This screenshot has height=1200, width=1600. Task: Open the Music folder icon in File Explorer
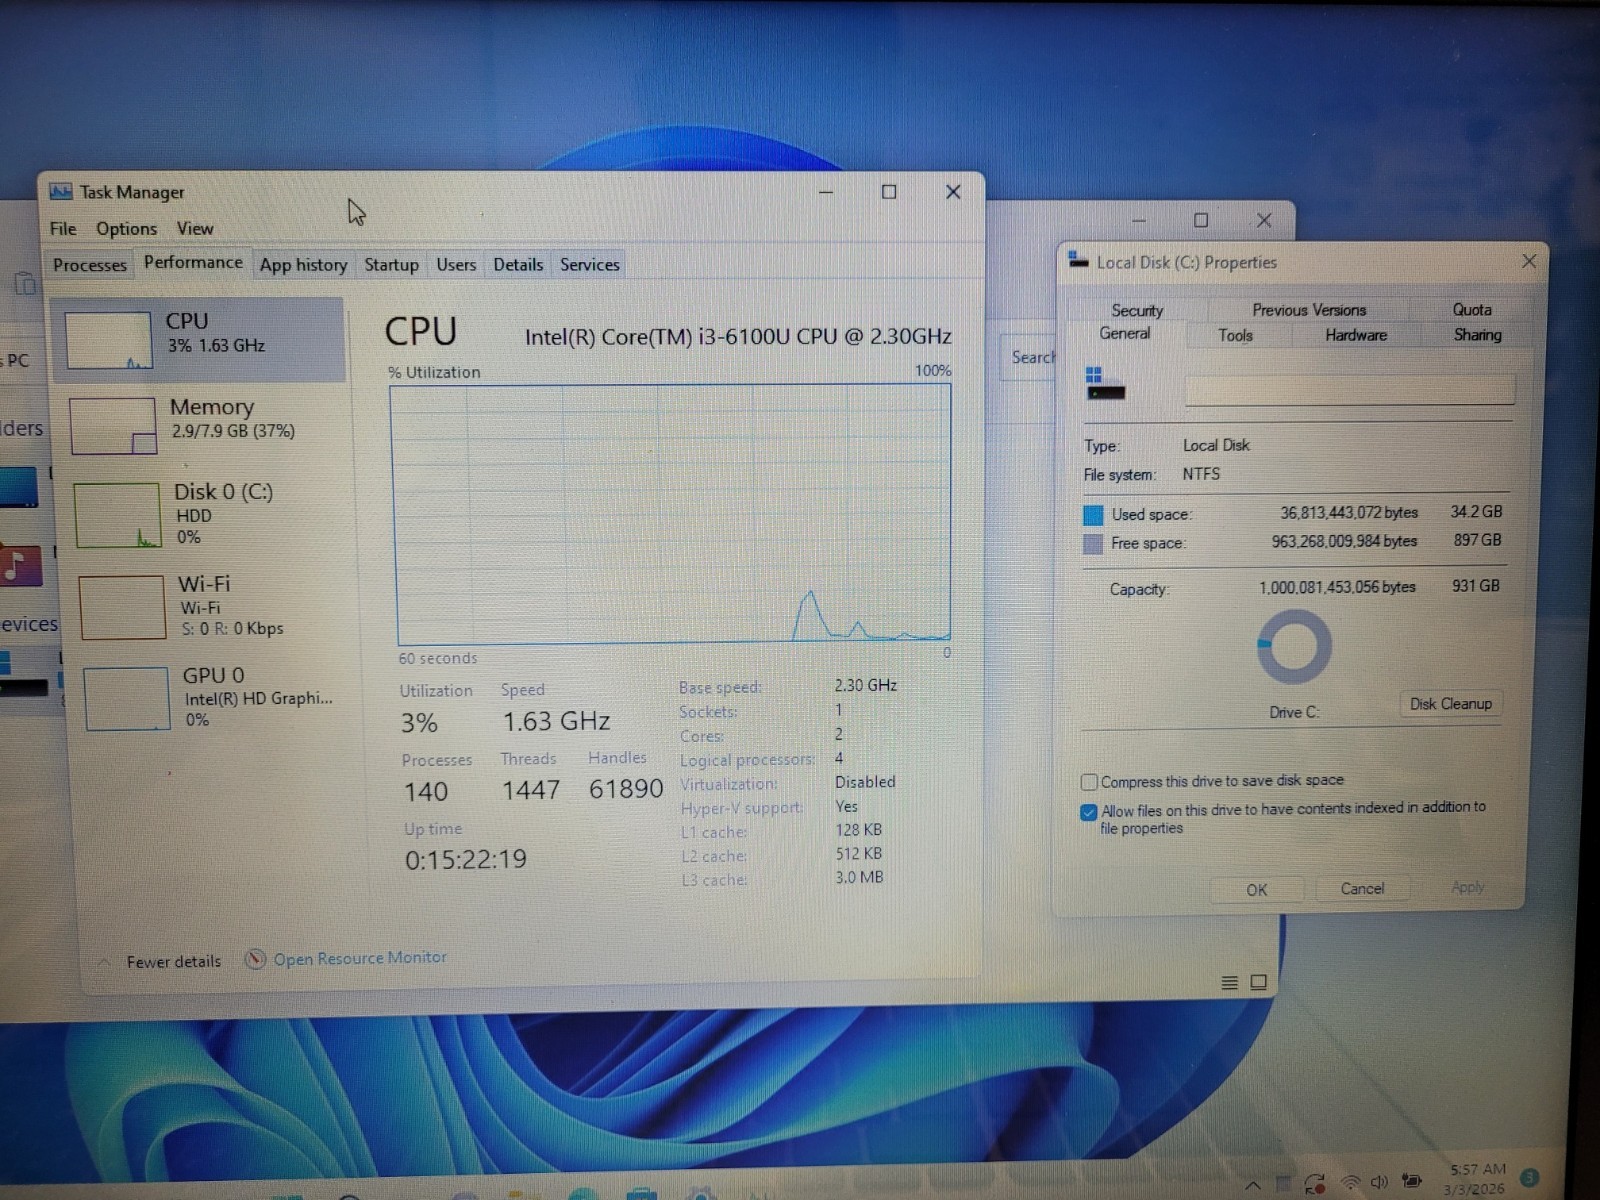20,566
